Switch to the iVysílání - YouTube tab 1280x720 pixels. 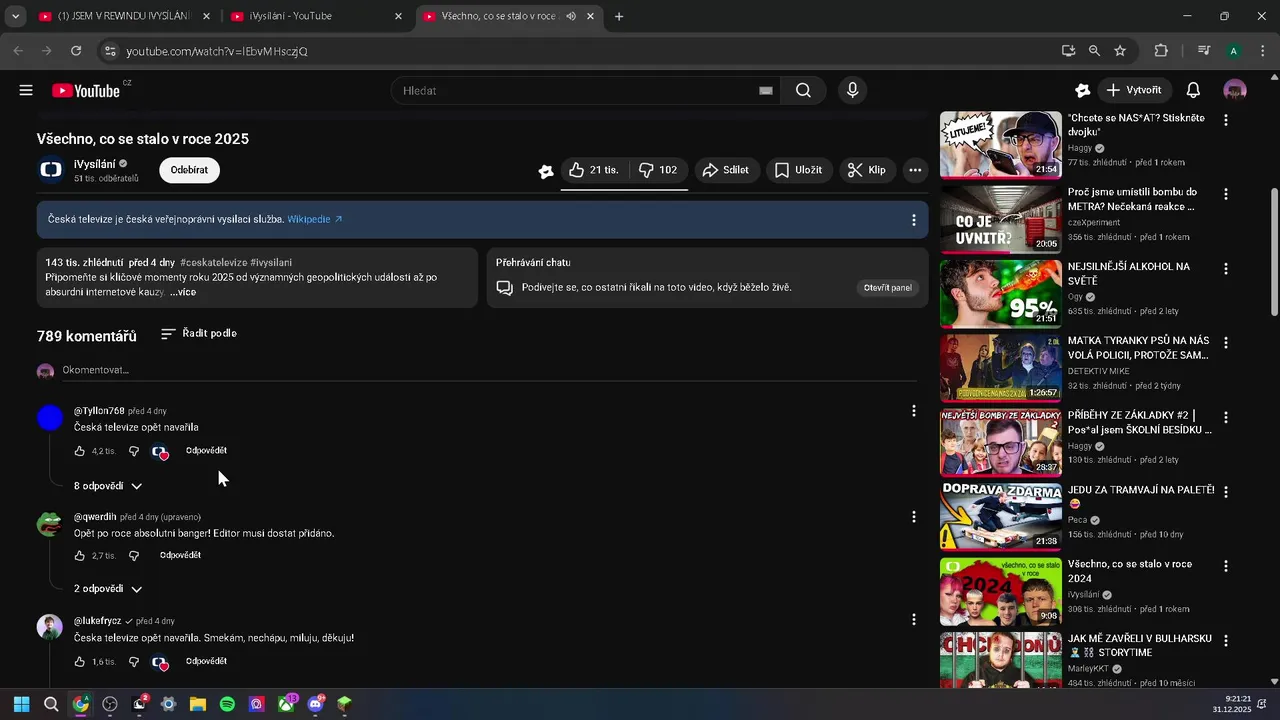pos(315,16)
